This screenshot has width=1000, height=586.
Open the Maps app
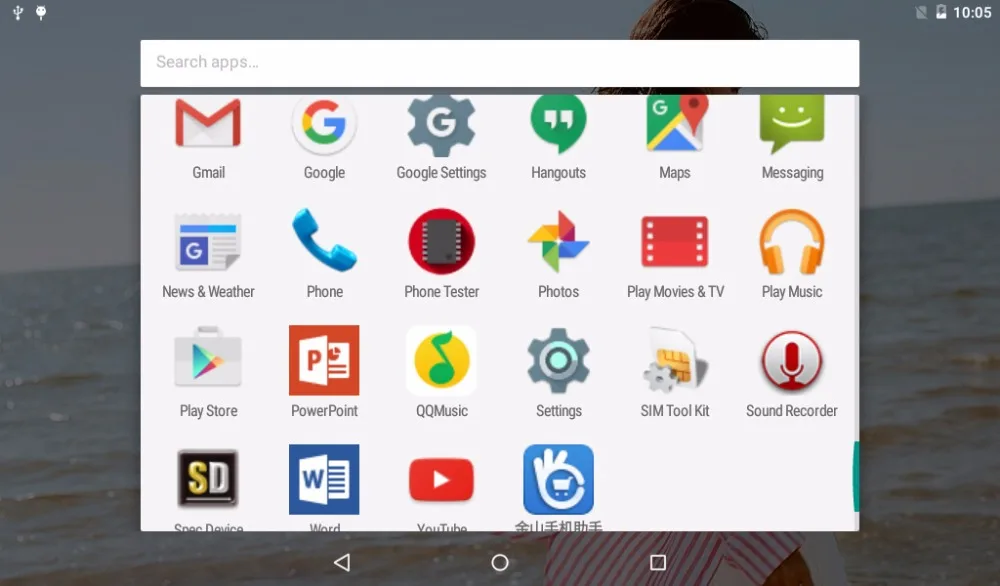tap(675, 123)
